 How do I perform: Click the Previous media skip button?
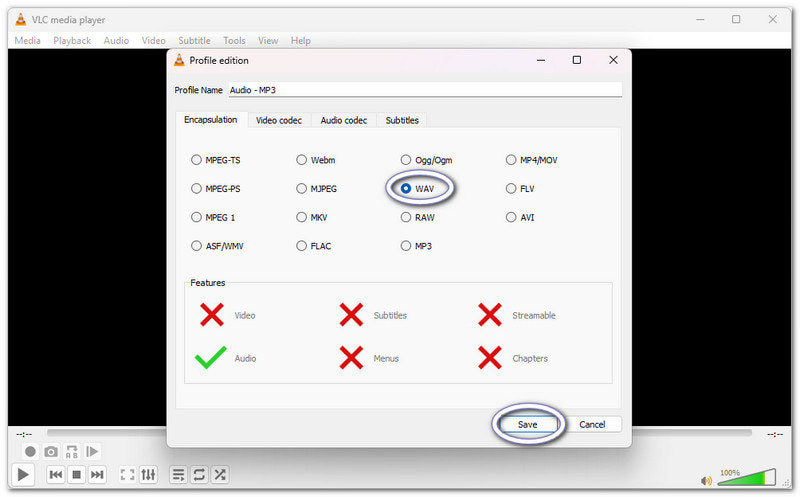pos(56,475)
